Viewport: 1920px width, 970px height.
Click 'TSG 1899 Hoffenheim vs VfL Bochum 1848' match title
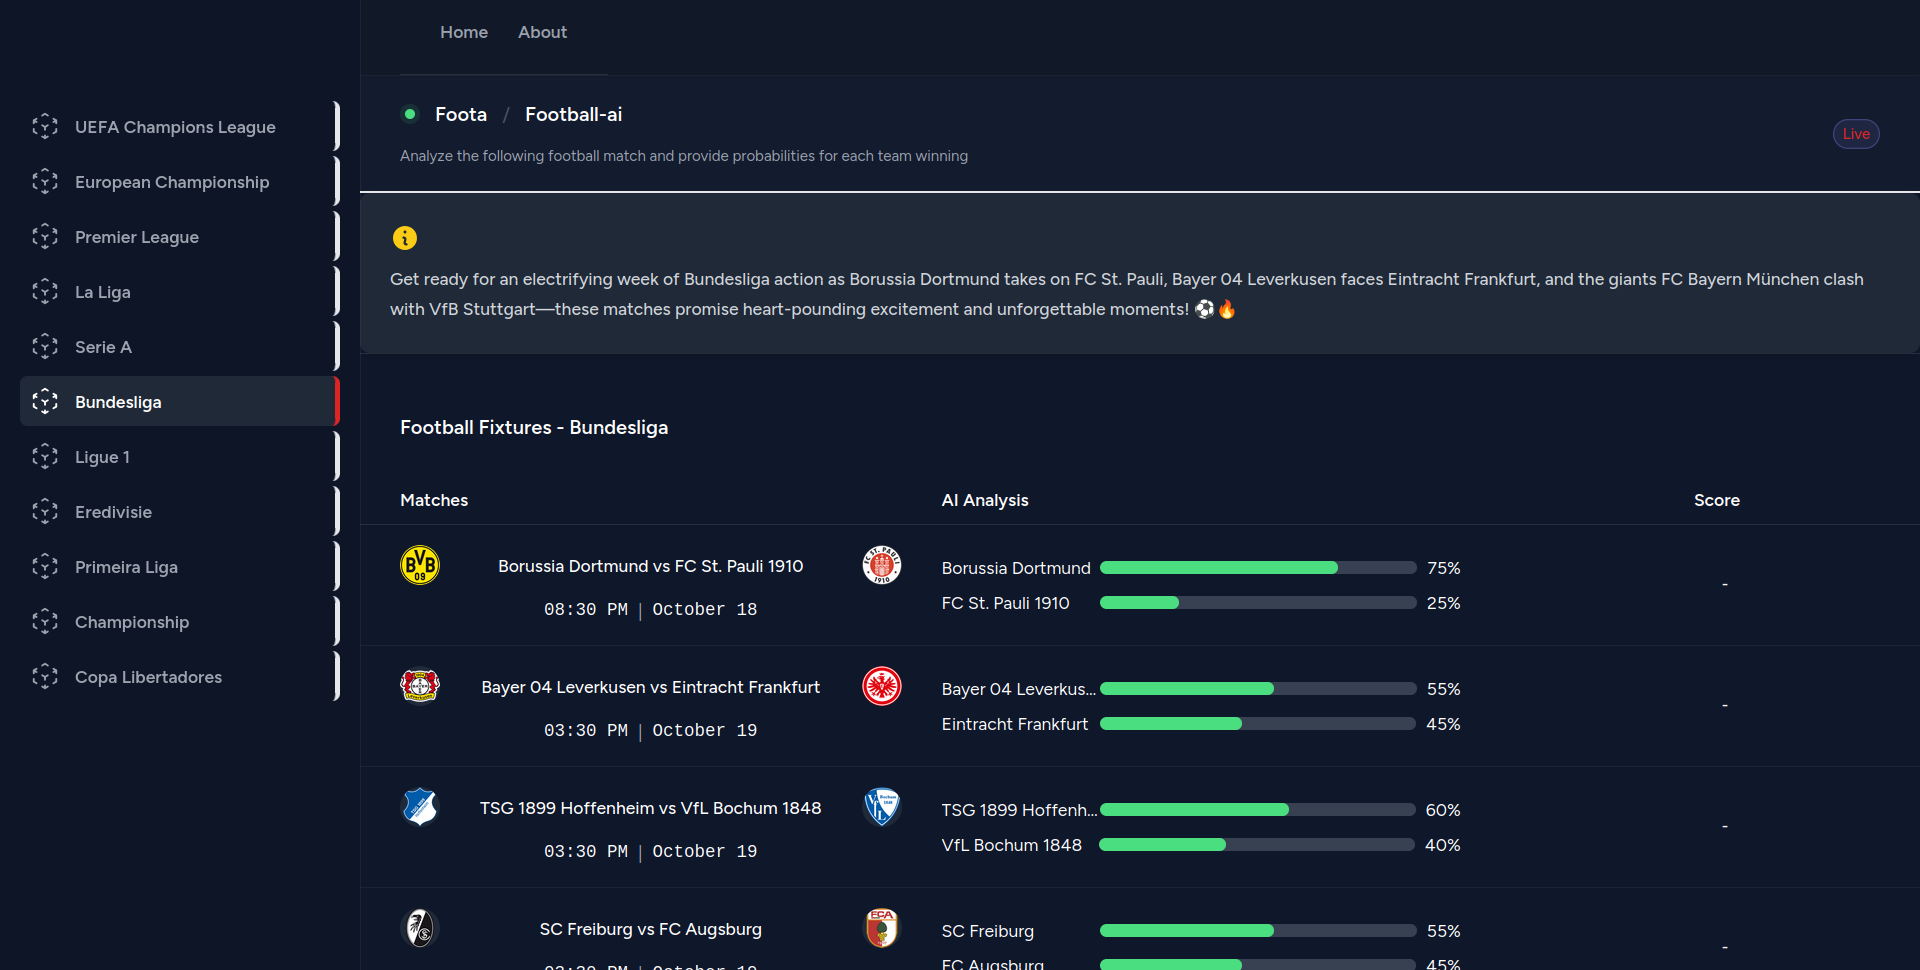pos(650,808)
